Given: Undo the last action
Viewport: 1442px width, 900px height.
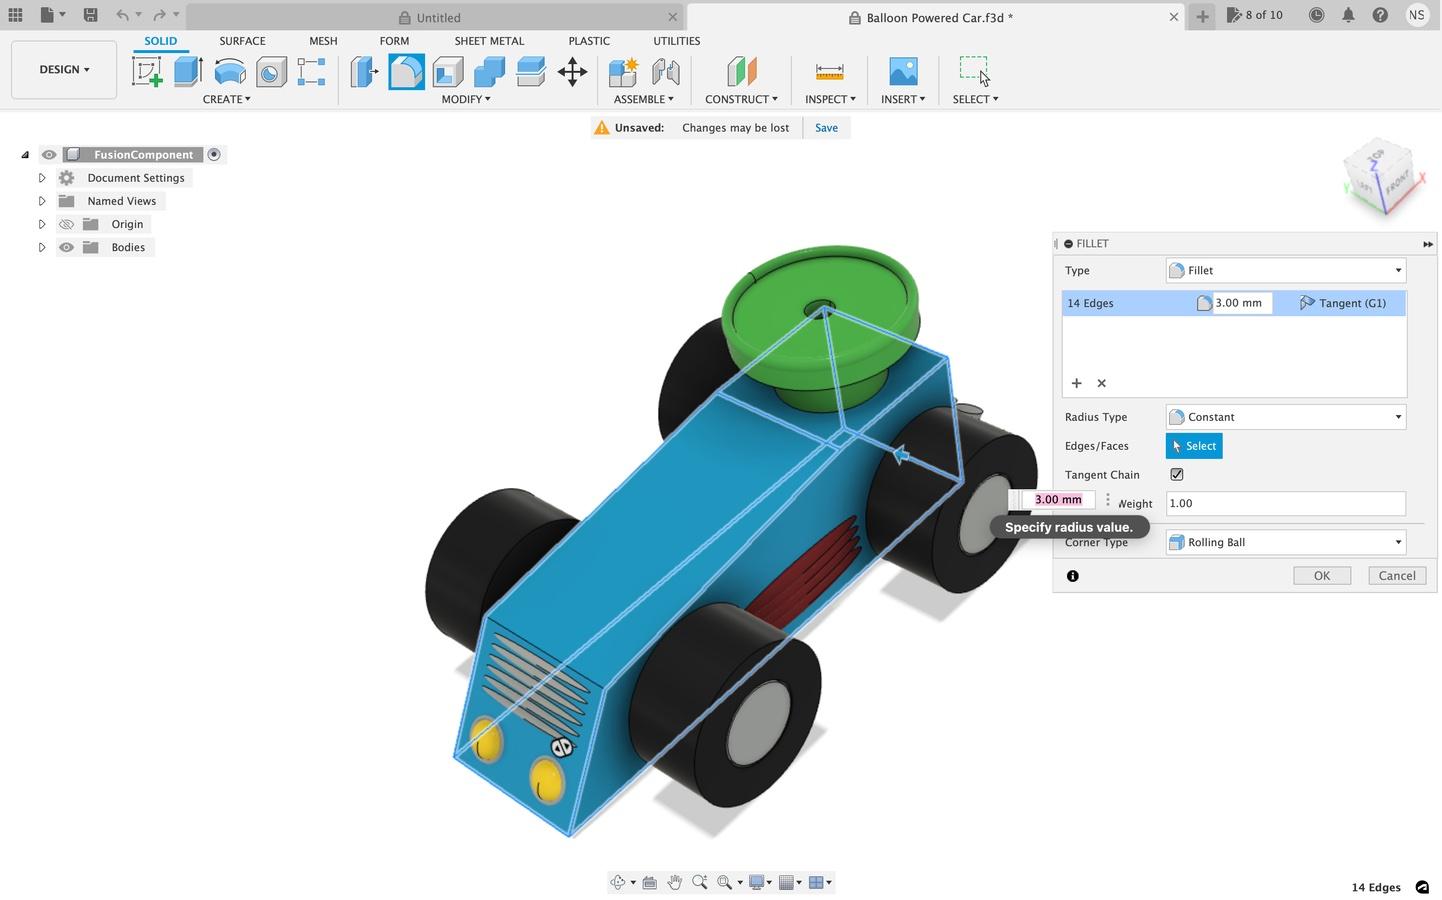Looking at the screenshot, I should 122,15.
